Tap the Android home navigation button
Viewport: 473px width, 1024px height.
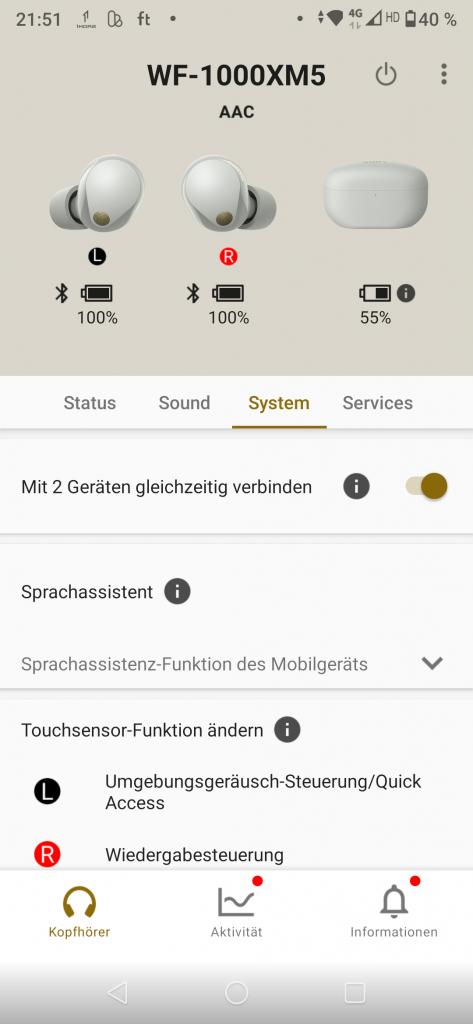(236, 993)
